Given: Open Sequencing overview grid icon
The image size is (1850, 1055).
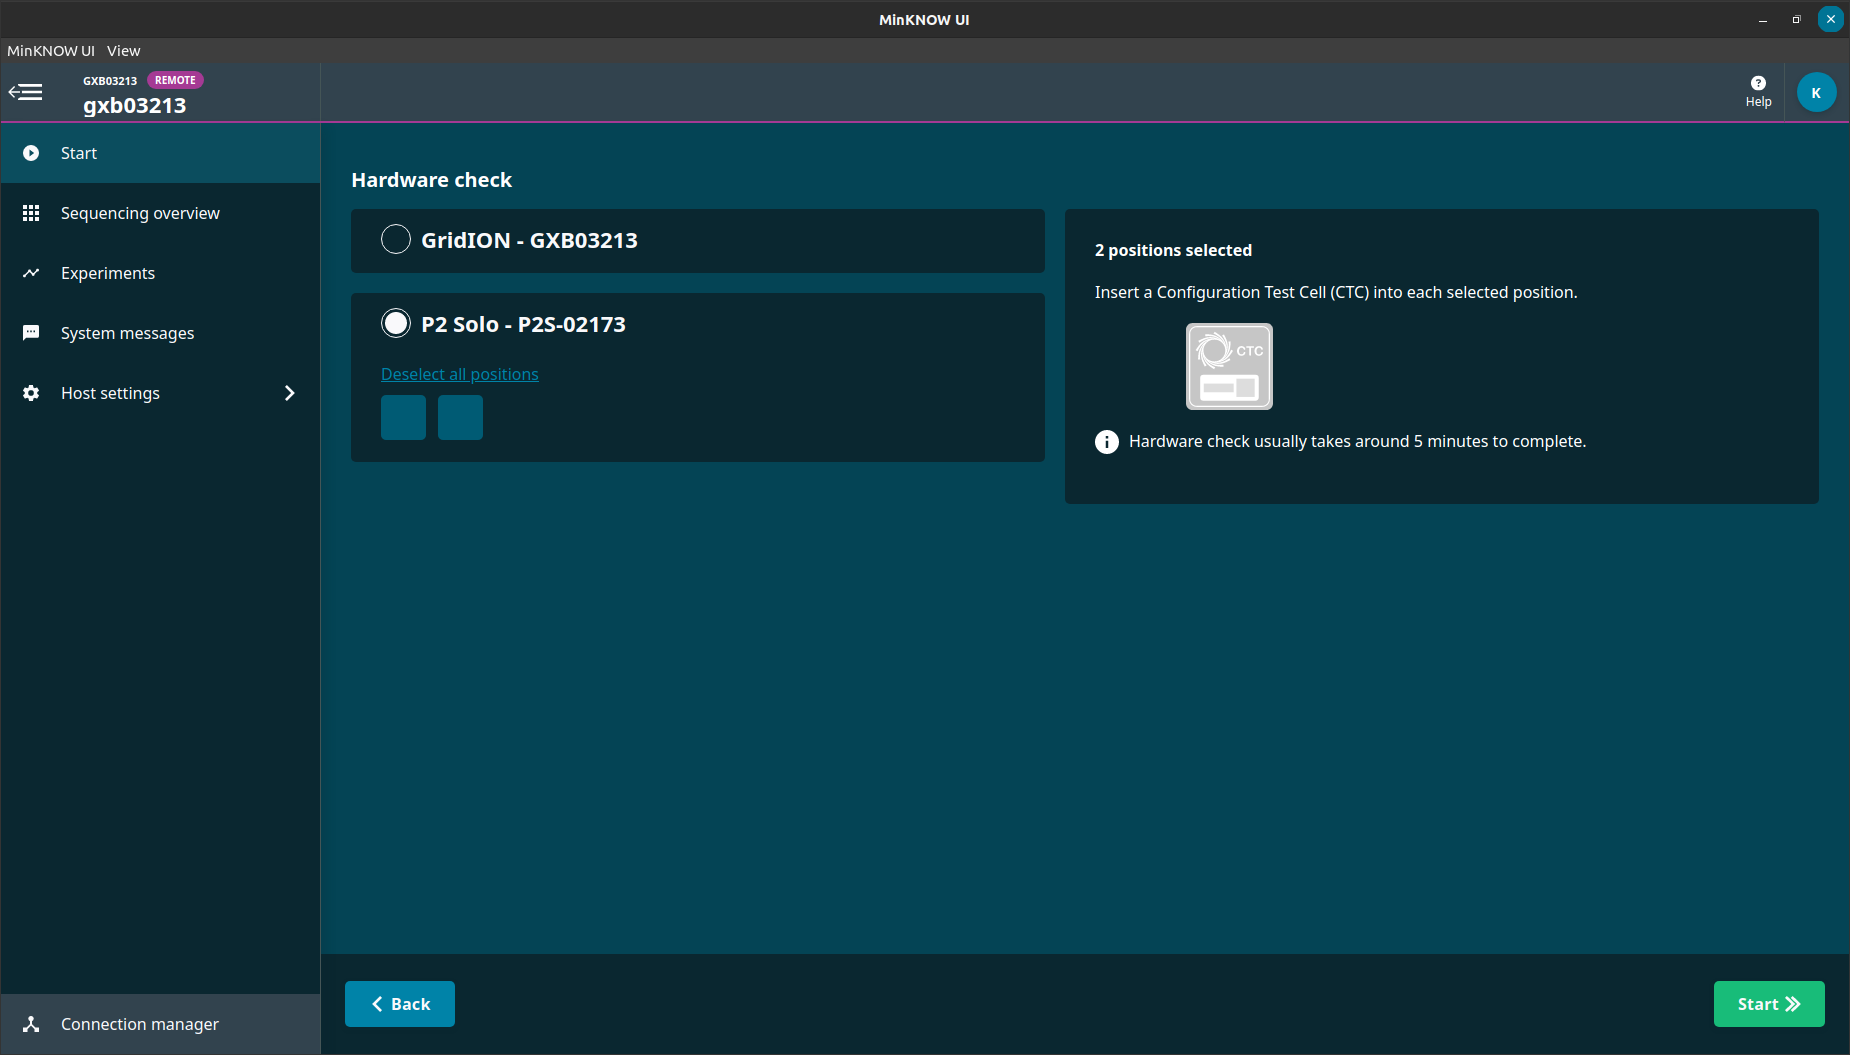Looking at the screenshot, I should tap(31, 213).
